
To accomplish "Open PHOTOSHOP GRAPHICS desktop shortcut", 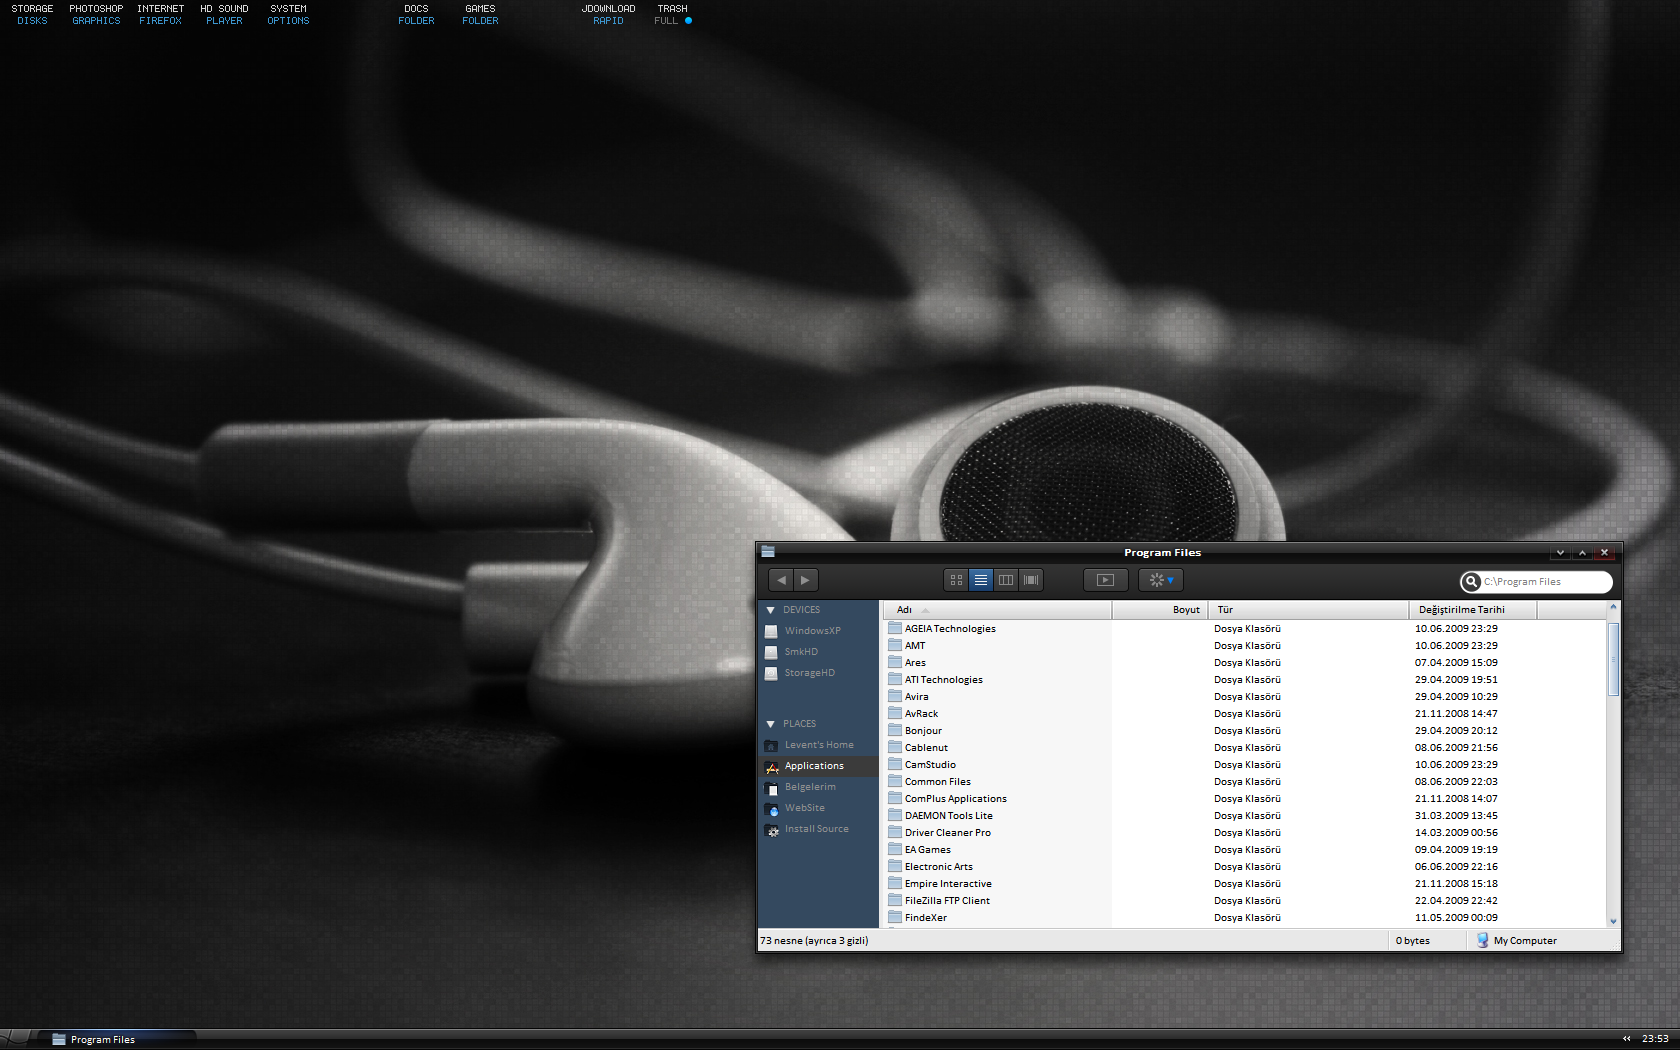I will point(96,15).
